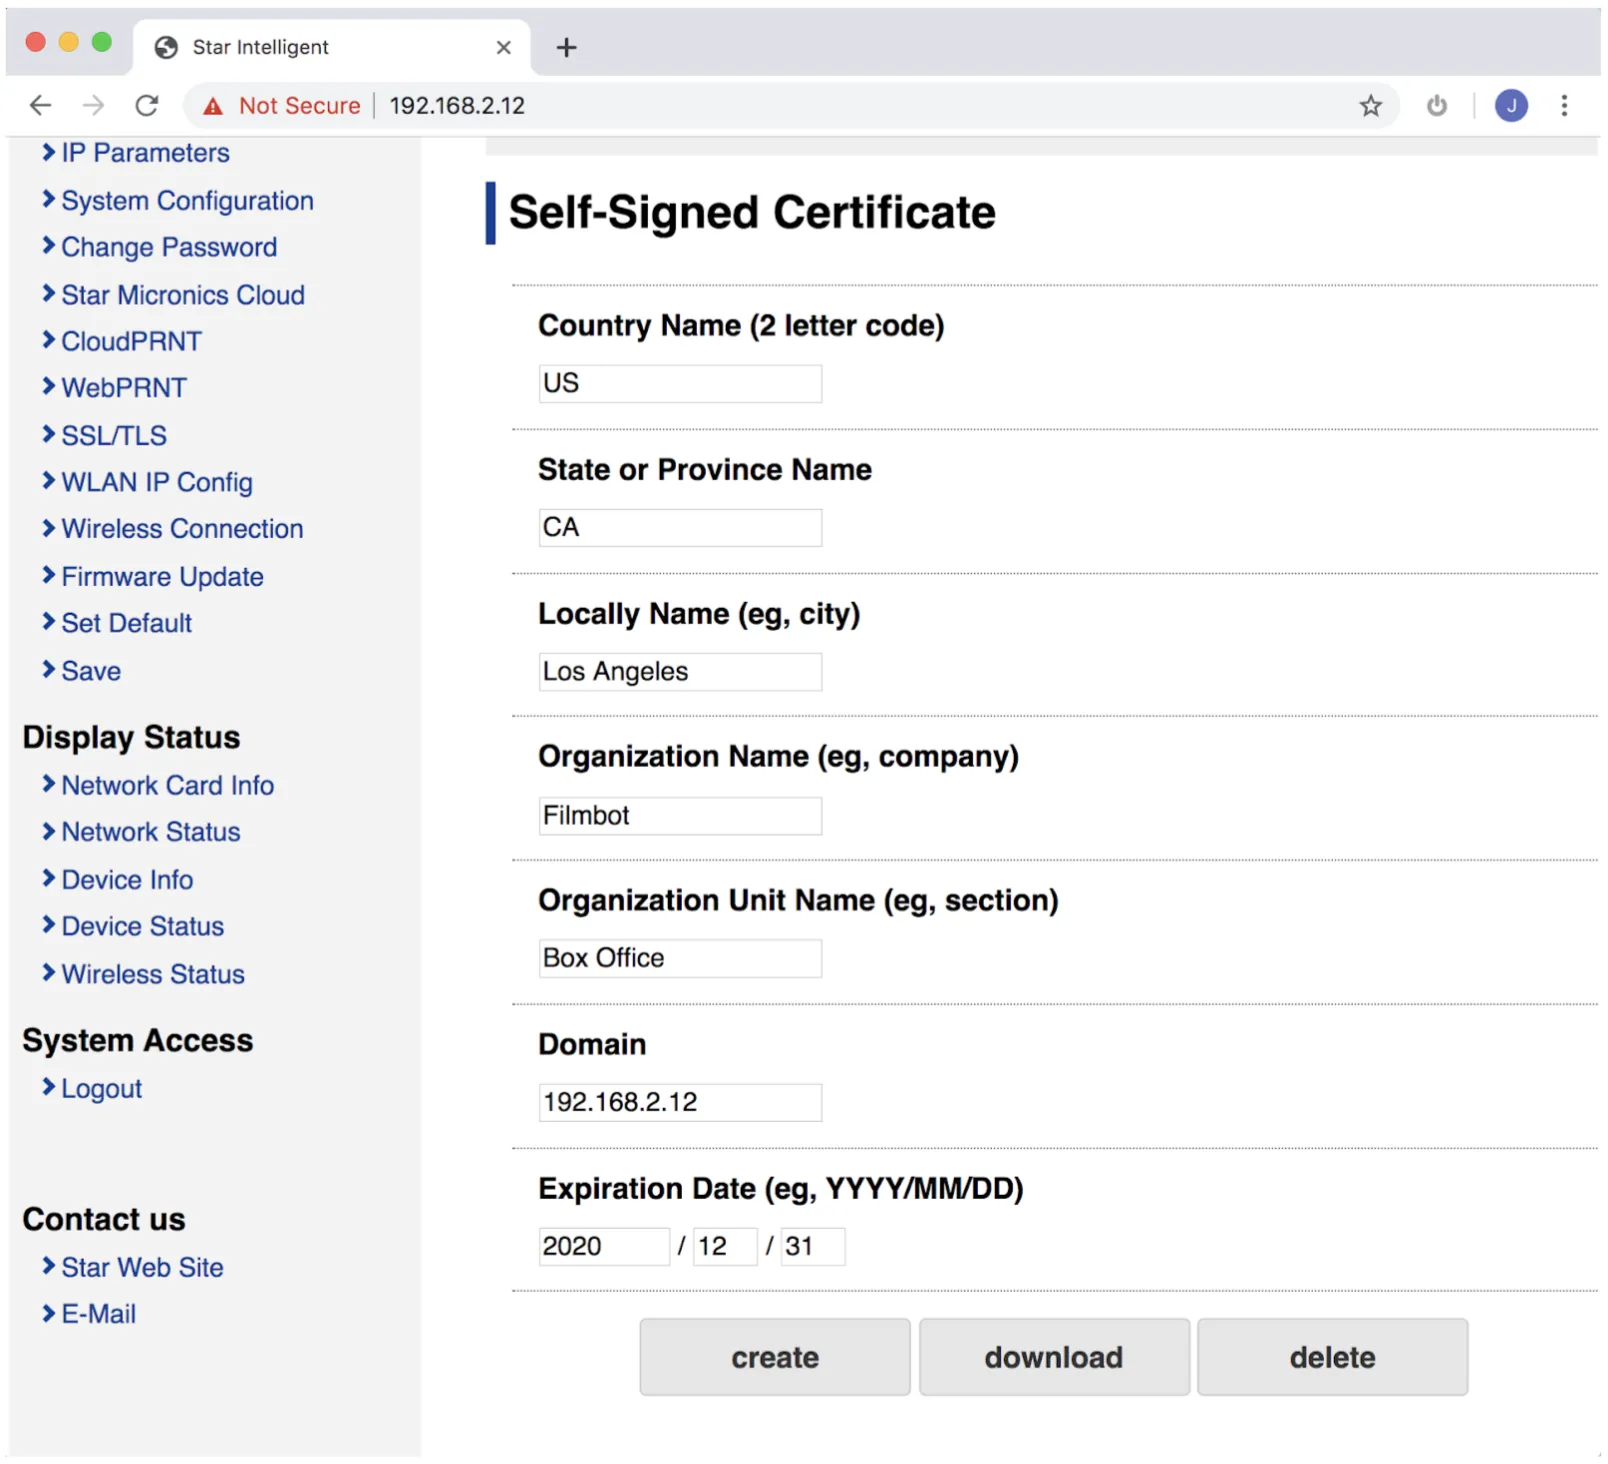Open IP Parameters settings
The height and width of the screenshot is (1464, 1608).
[145, 153]
